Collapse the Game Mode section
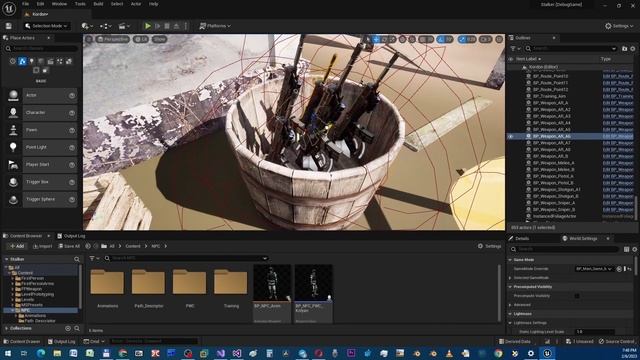 [x=510, y=260]
